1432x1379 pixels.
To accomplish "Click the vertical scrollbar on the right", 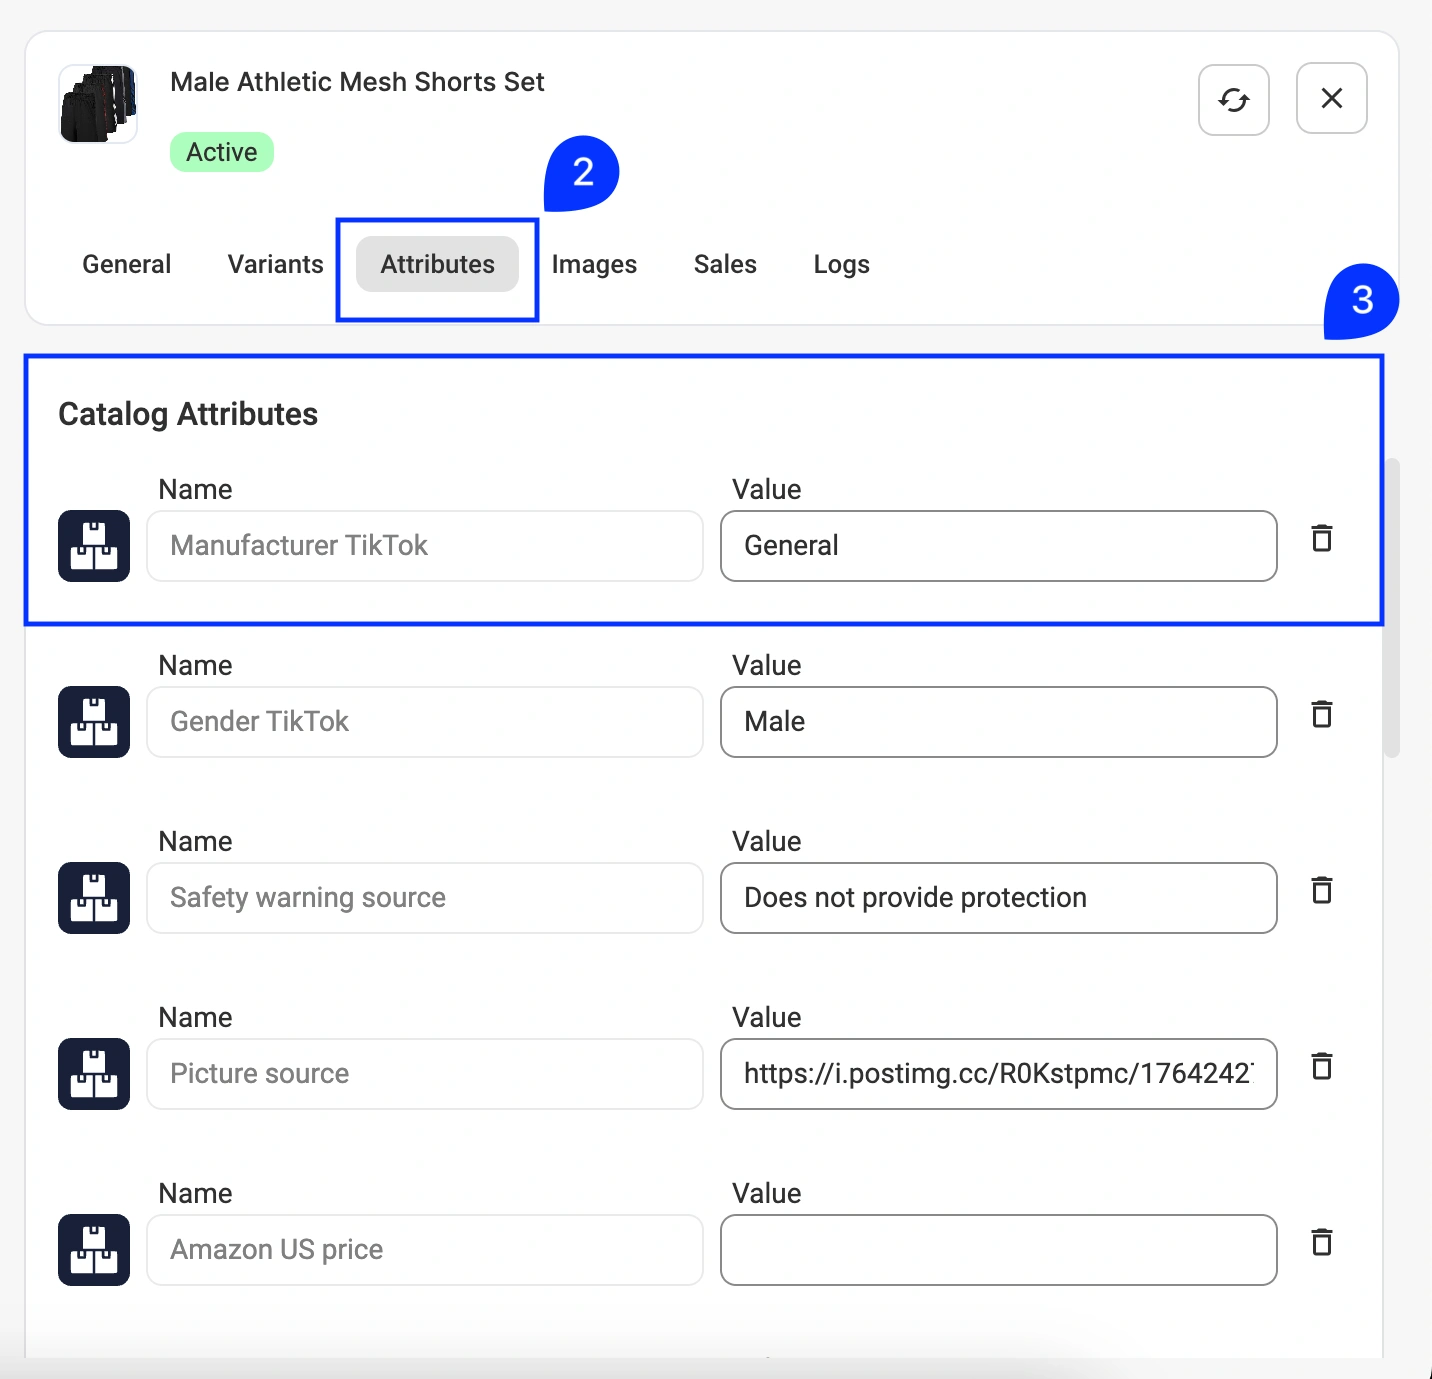I will (x=1391, y=608).
